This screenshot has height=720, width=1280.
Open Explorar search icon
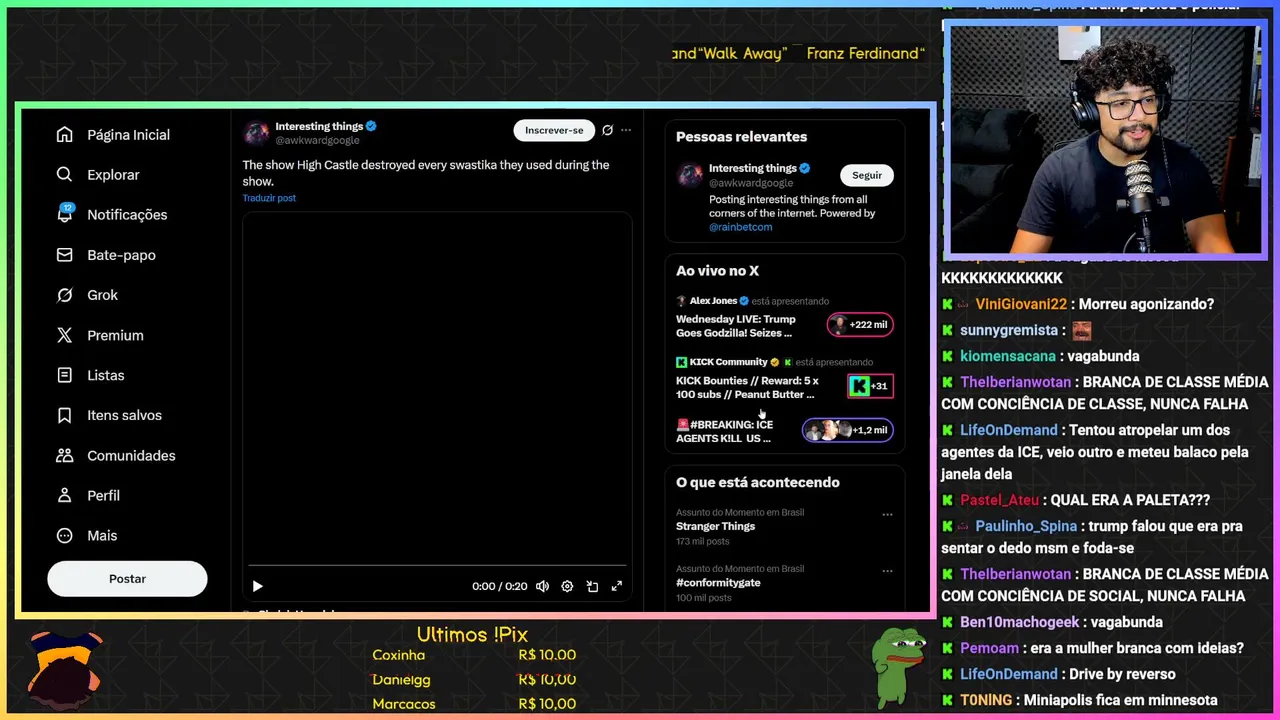click(65, 175)
